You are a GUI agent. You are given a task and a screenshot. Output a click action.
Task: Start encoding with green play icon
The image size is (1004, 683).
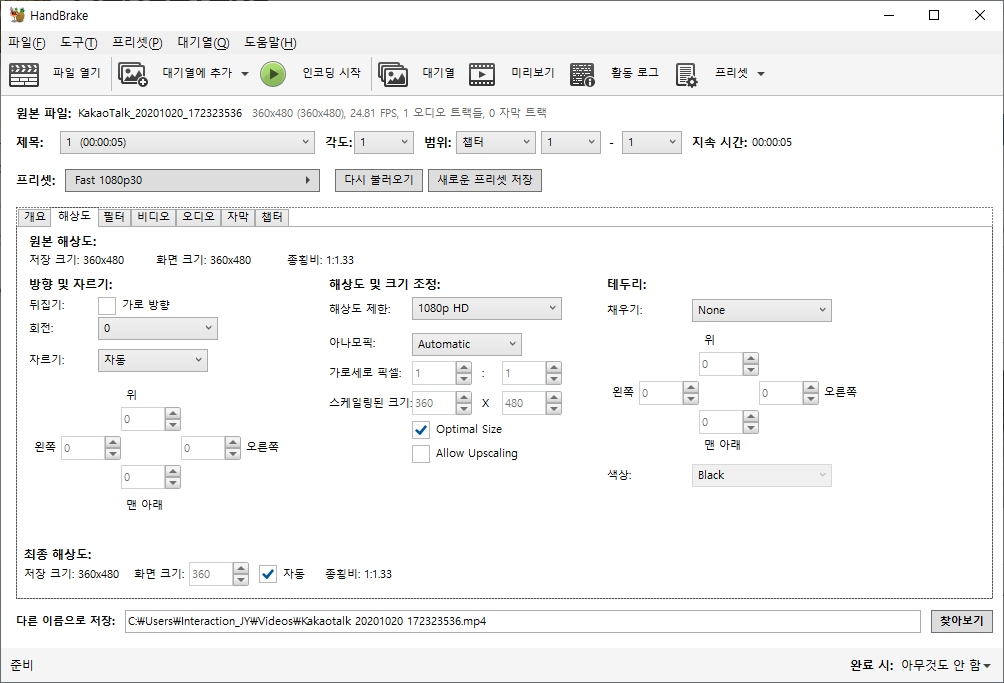coord(273,74)
